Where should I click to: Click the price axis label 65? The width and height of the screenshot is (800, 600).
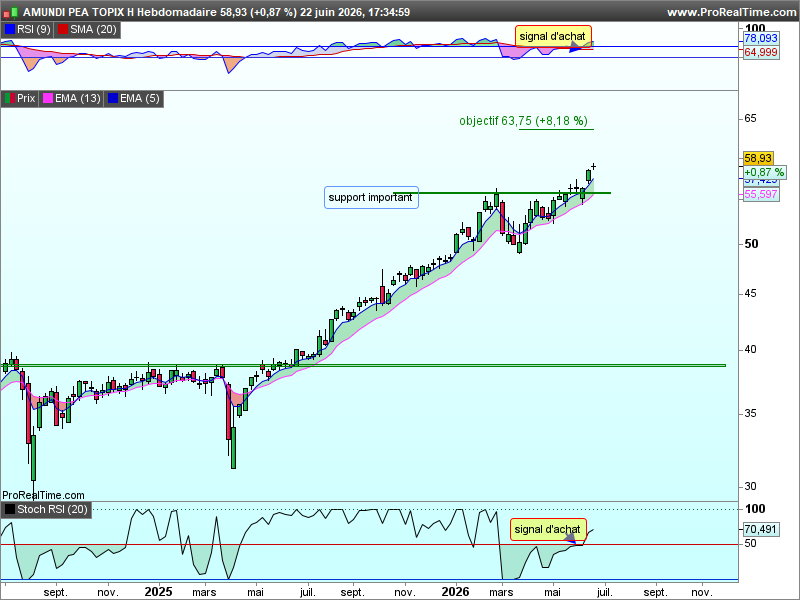click(x=750, y=118)
